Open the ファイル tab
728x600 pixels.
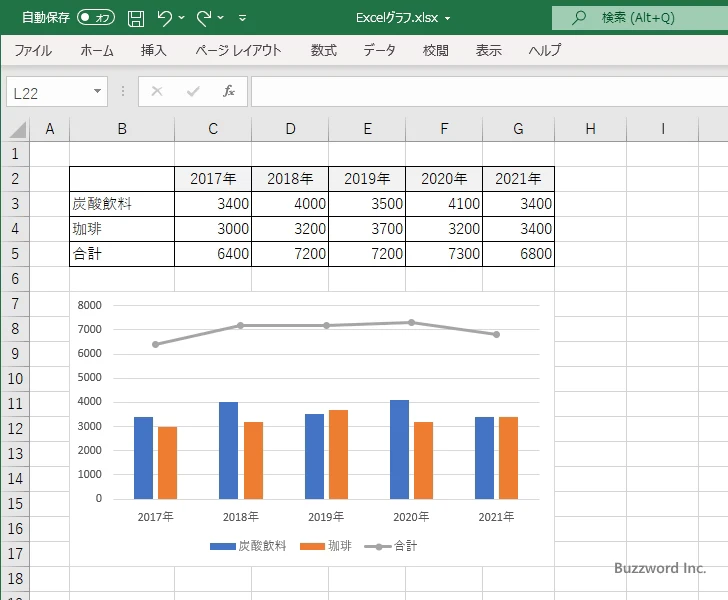pyautogui.click(x=33, y=50)
